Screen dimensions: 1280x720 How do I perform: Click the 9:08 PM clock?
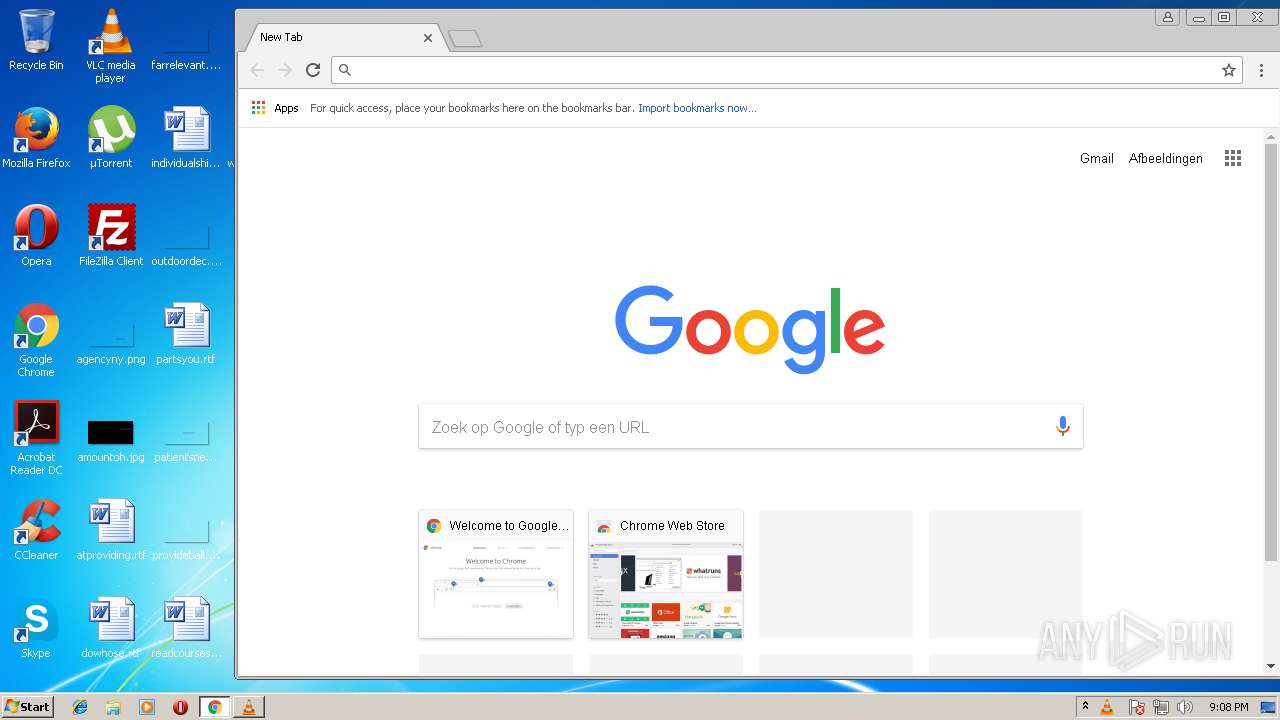pos(1228,707)
